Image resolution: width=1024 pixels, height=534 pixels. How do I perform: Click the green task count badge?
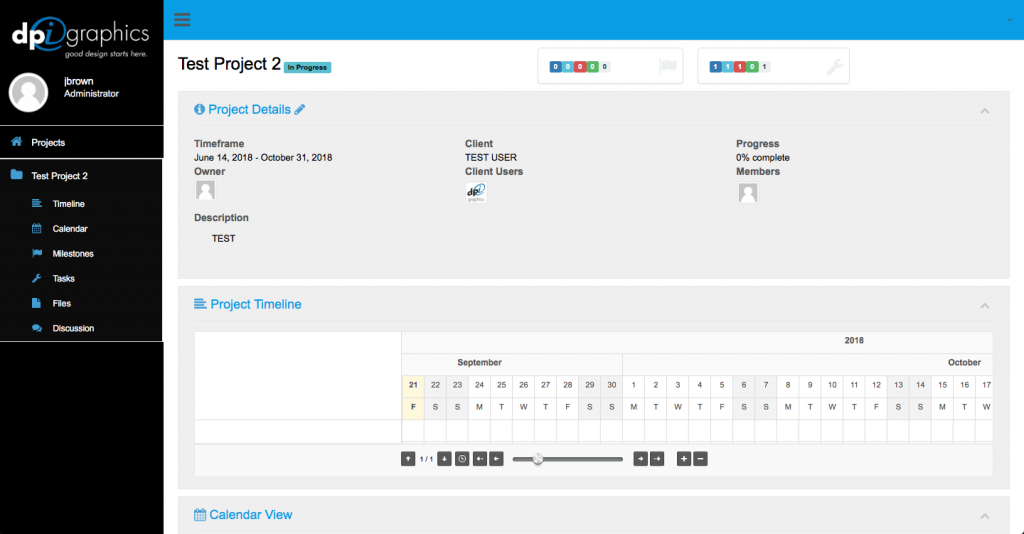click(x=752, y=67)
